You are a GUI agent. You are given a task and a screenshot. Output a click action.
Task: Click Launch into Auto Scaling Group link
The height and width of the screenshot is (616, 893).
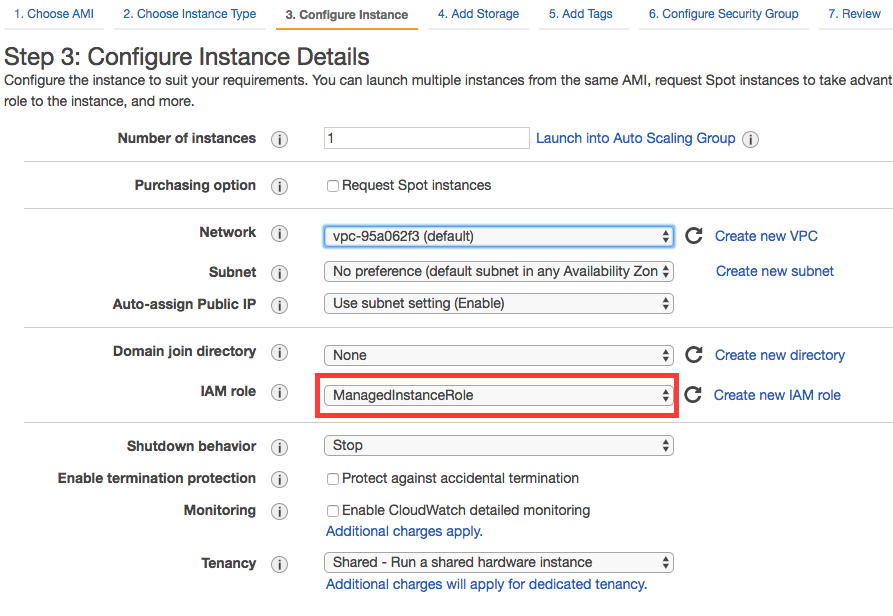click(x=635, y=139)
